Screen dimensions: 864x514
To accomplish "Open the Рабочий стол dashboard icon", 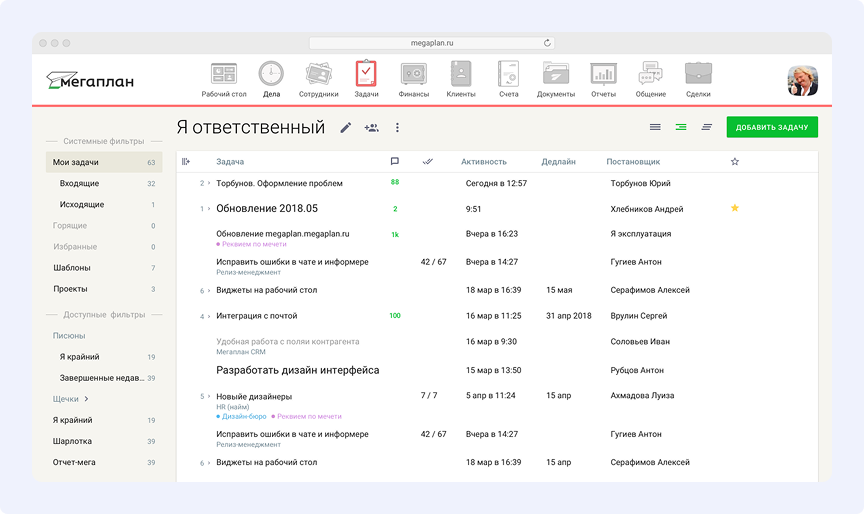I will [223, 74].
